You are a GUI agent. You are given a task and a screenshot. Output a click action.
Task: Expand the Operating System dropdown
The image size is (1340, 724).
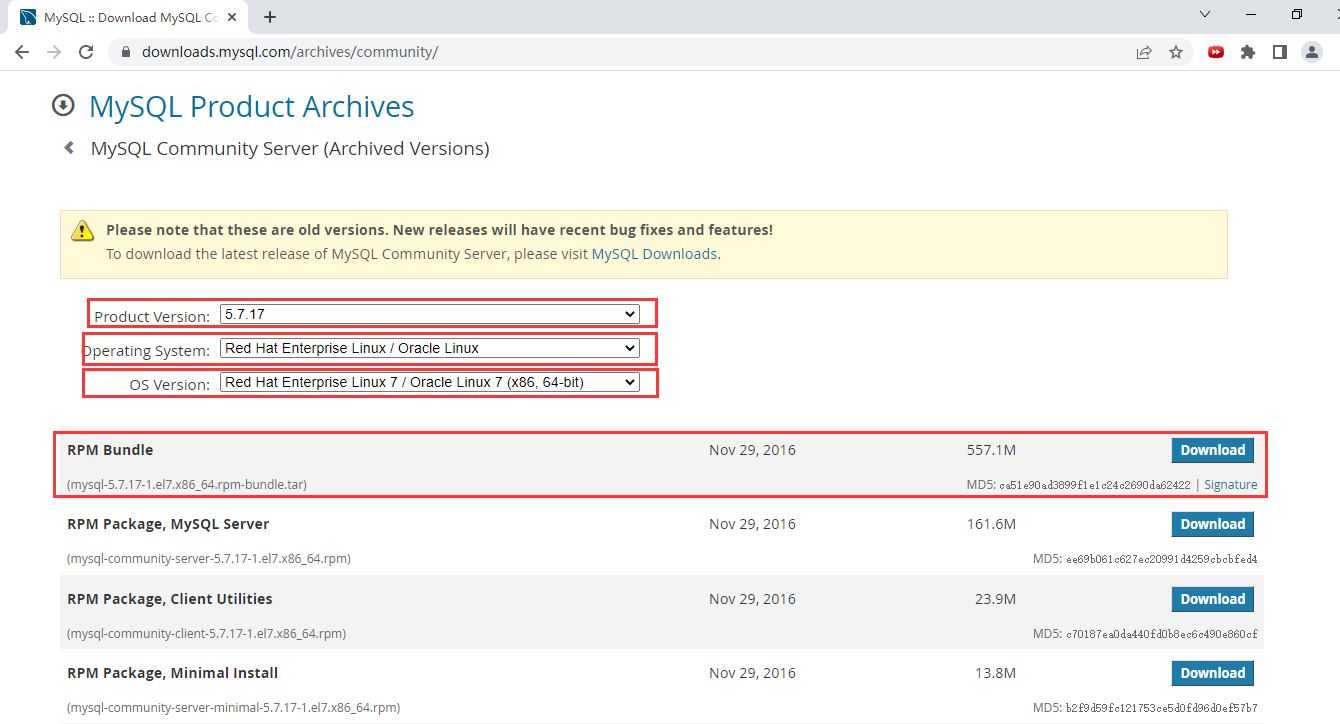pos(429,348)
